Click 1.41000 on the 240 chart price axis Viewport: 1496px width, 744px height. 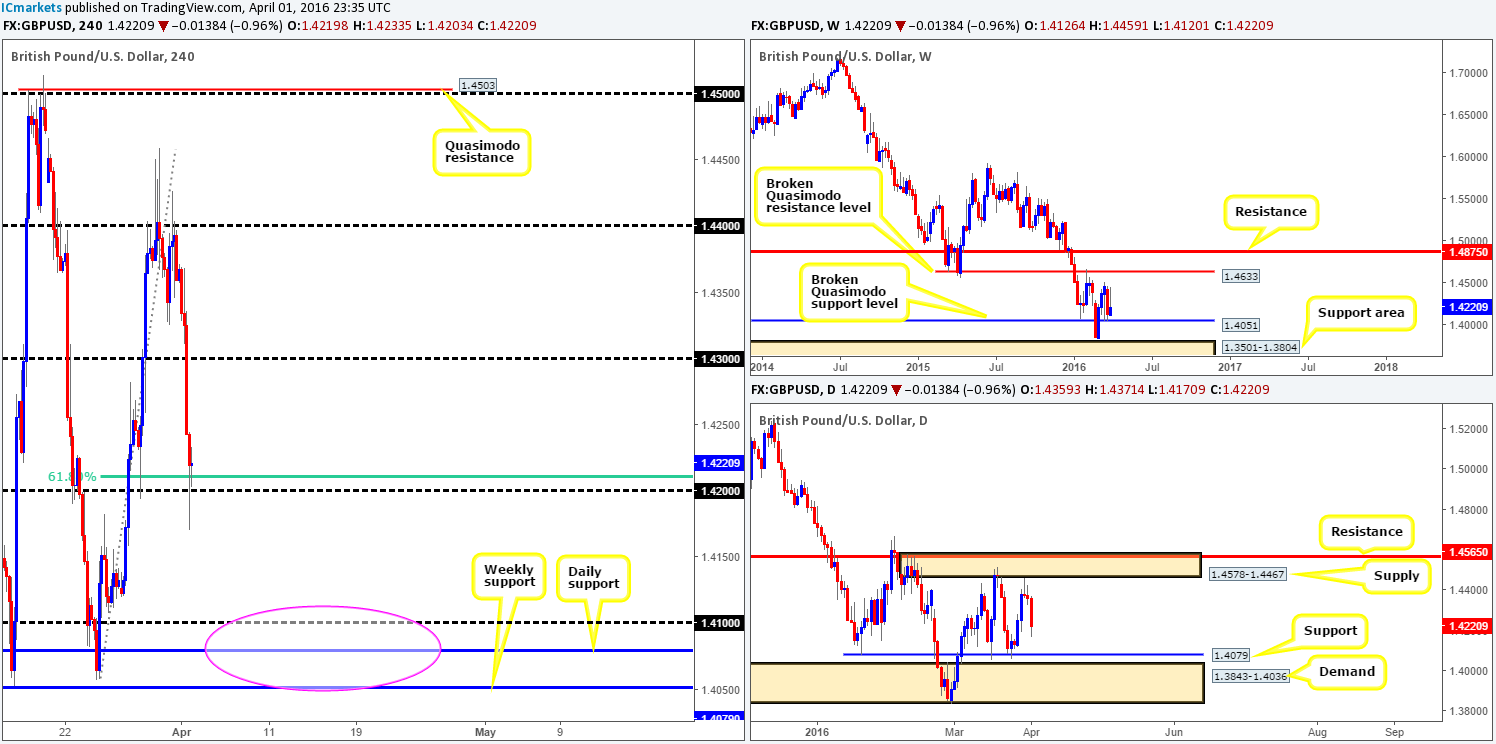pos(717,623)
